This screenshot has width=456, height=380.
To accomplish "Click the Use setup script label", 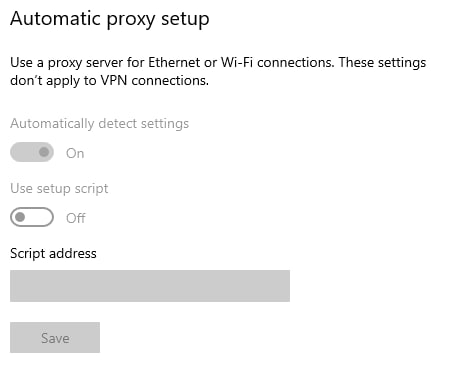I will coord(59,189).
